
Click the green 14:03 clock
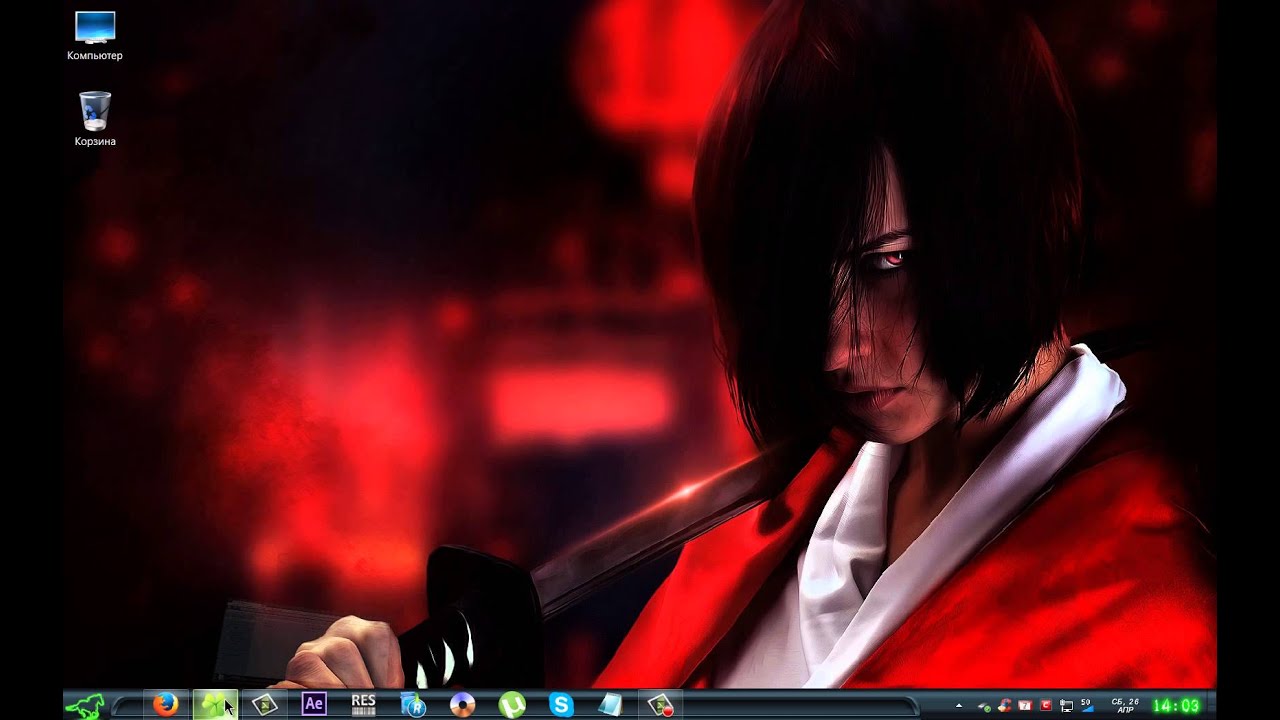coord(1176,706)
